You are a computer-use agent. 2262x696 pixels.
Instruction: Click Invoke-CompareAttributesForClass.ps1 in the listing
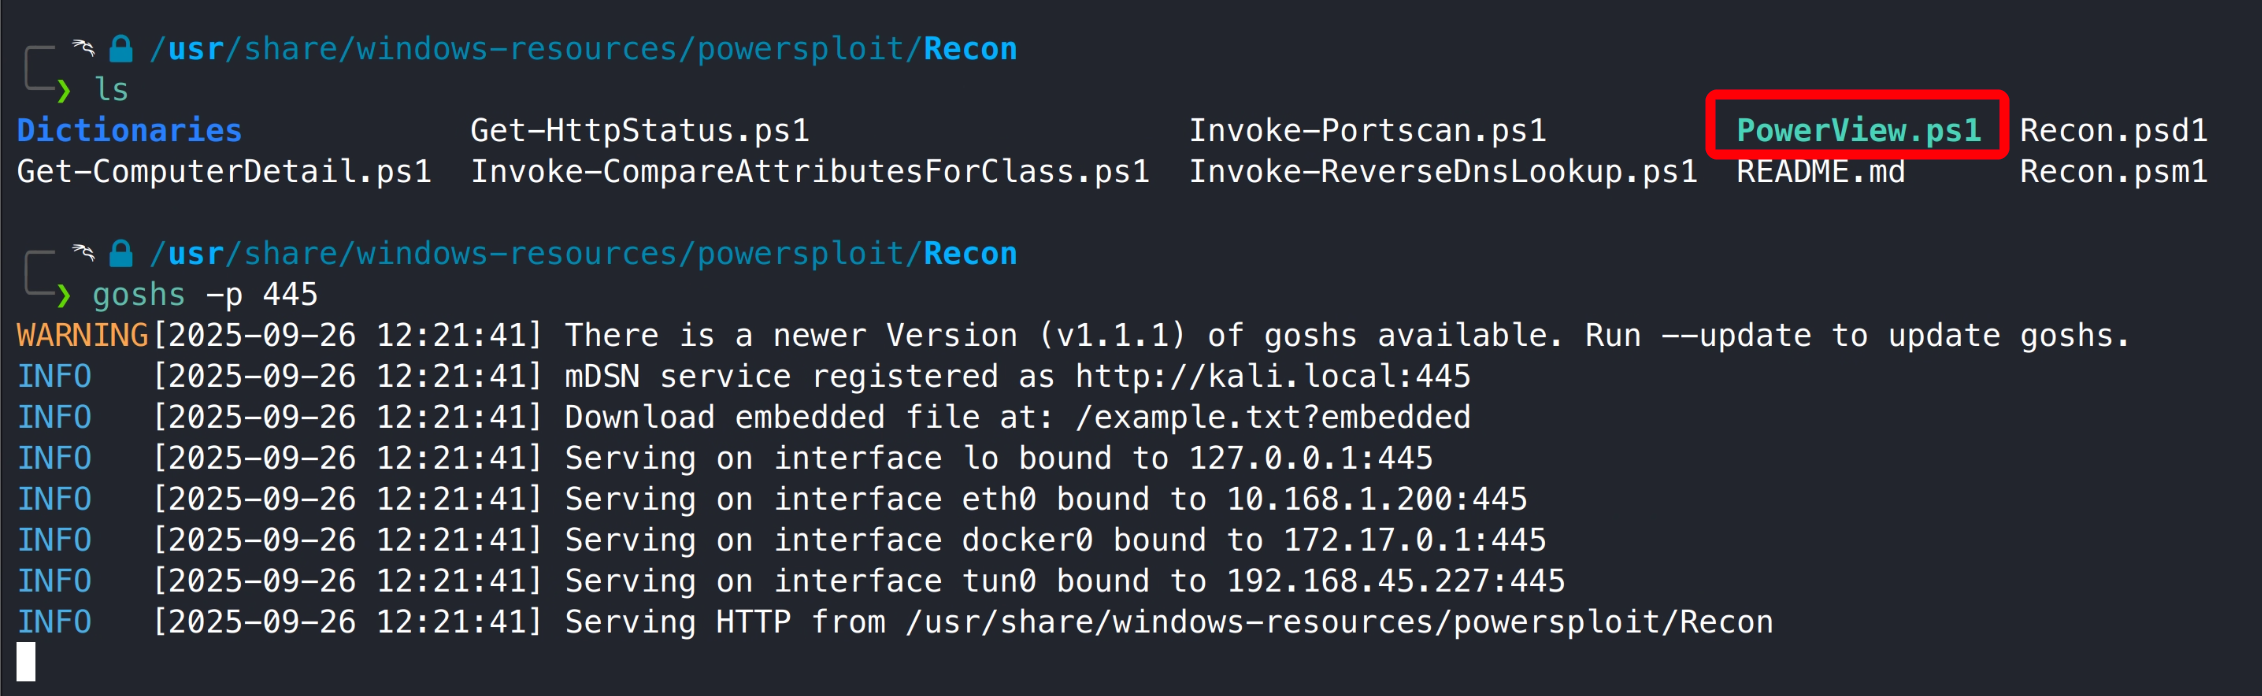810,171
